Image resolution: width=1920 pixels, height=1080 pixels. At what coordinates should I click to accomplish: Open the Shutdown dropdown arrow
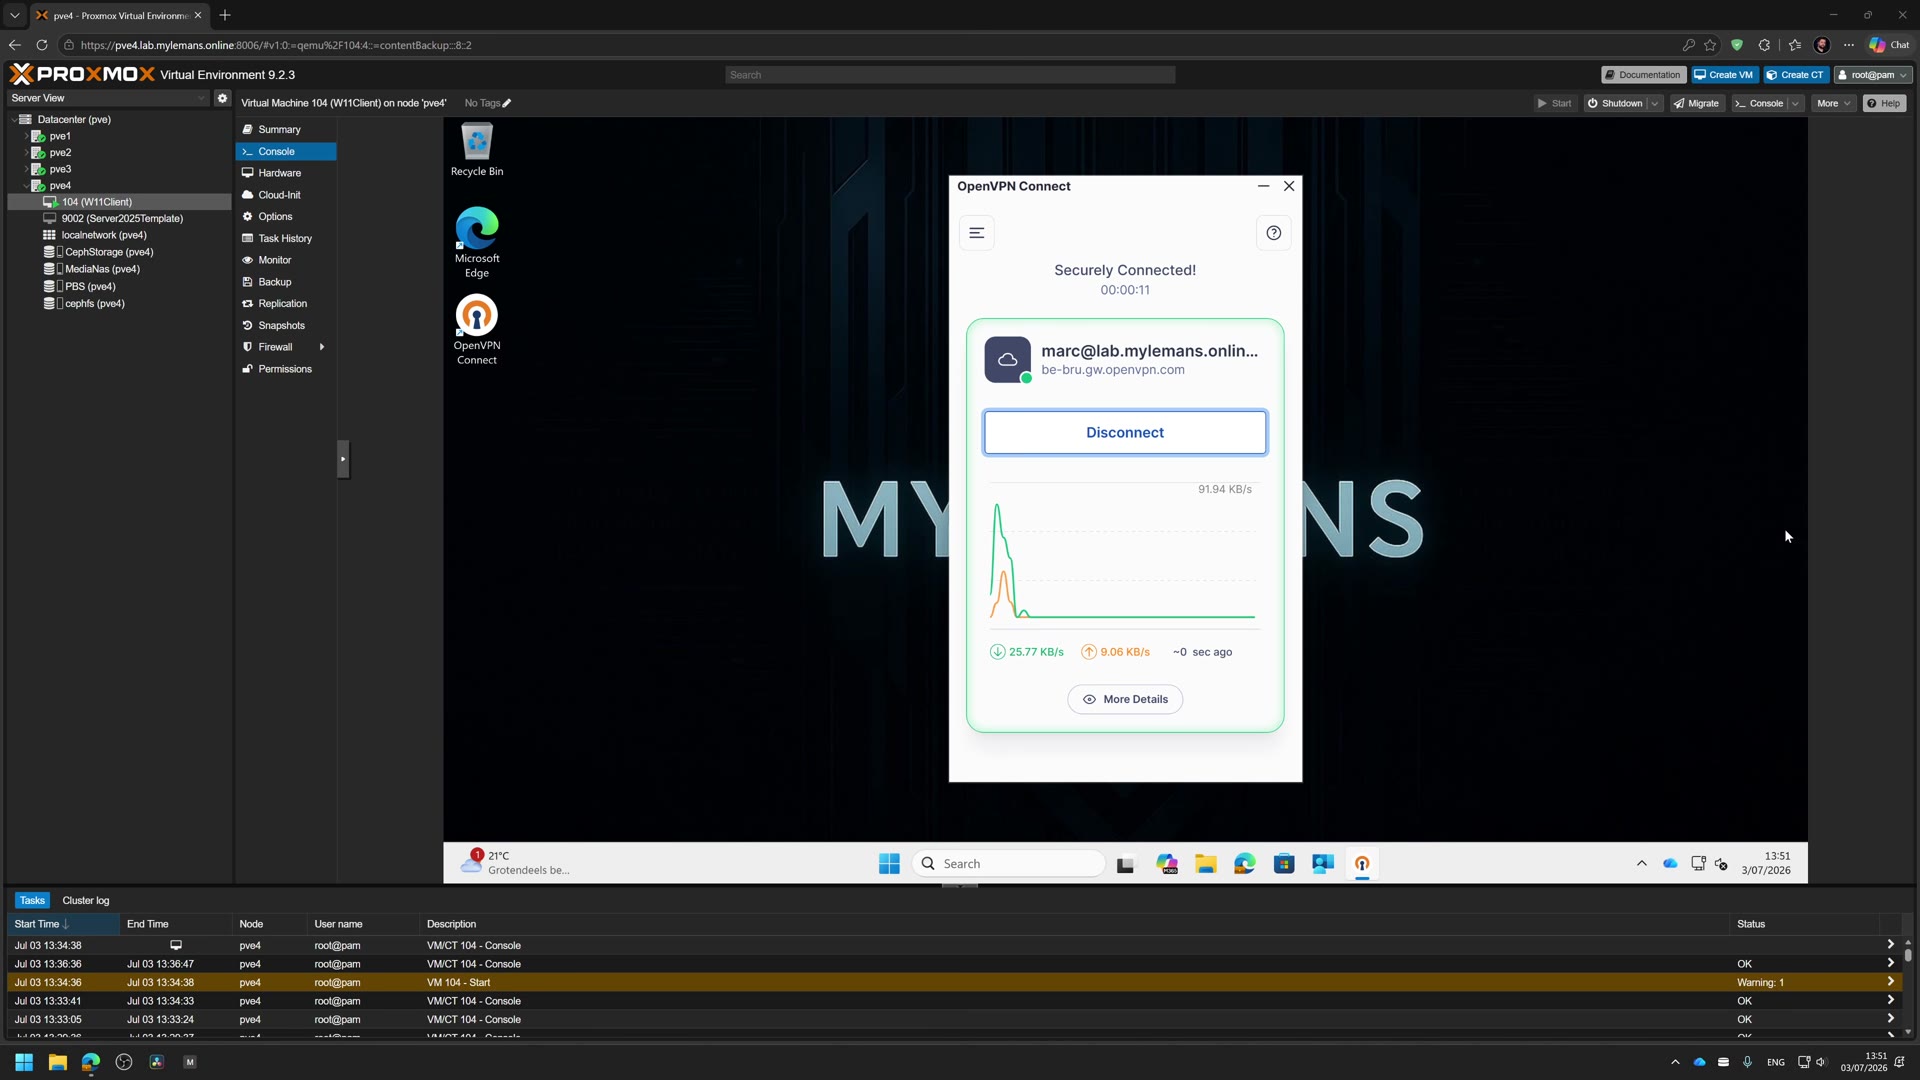click(x=1655, y=103)
